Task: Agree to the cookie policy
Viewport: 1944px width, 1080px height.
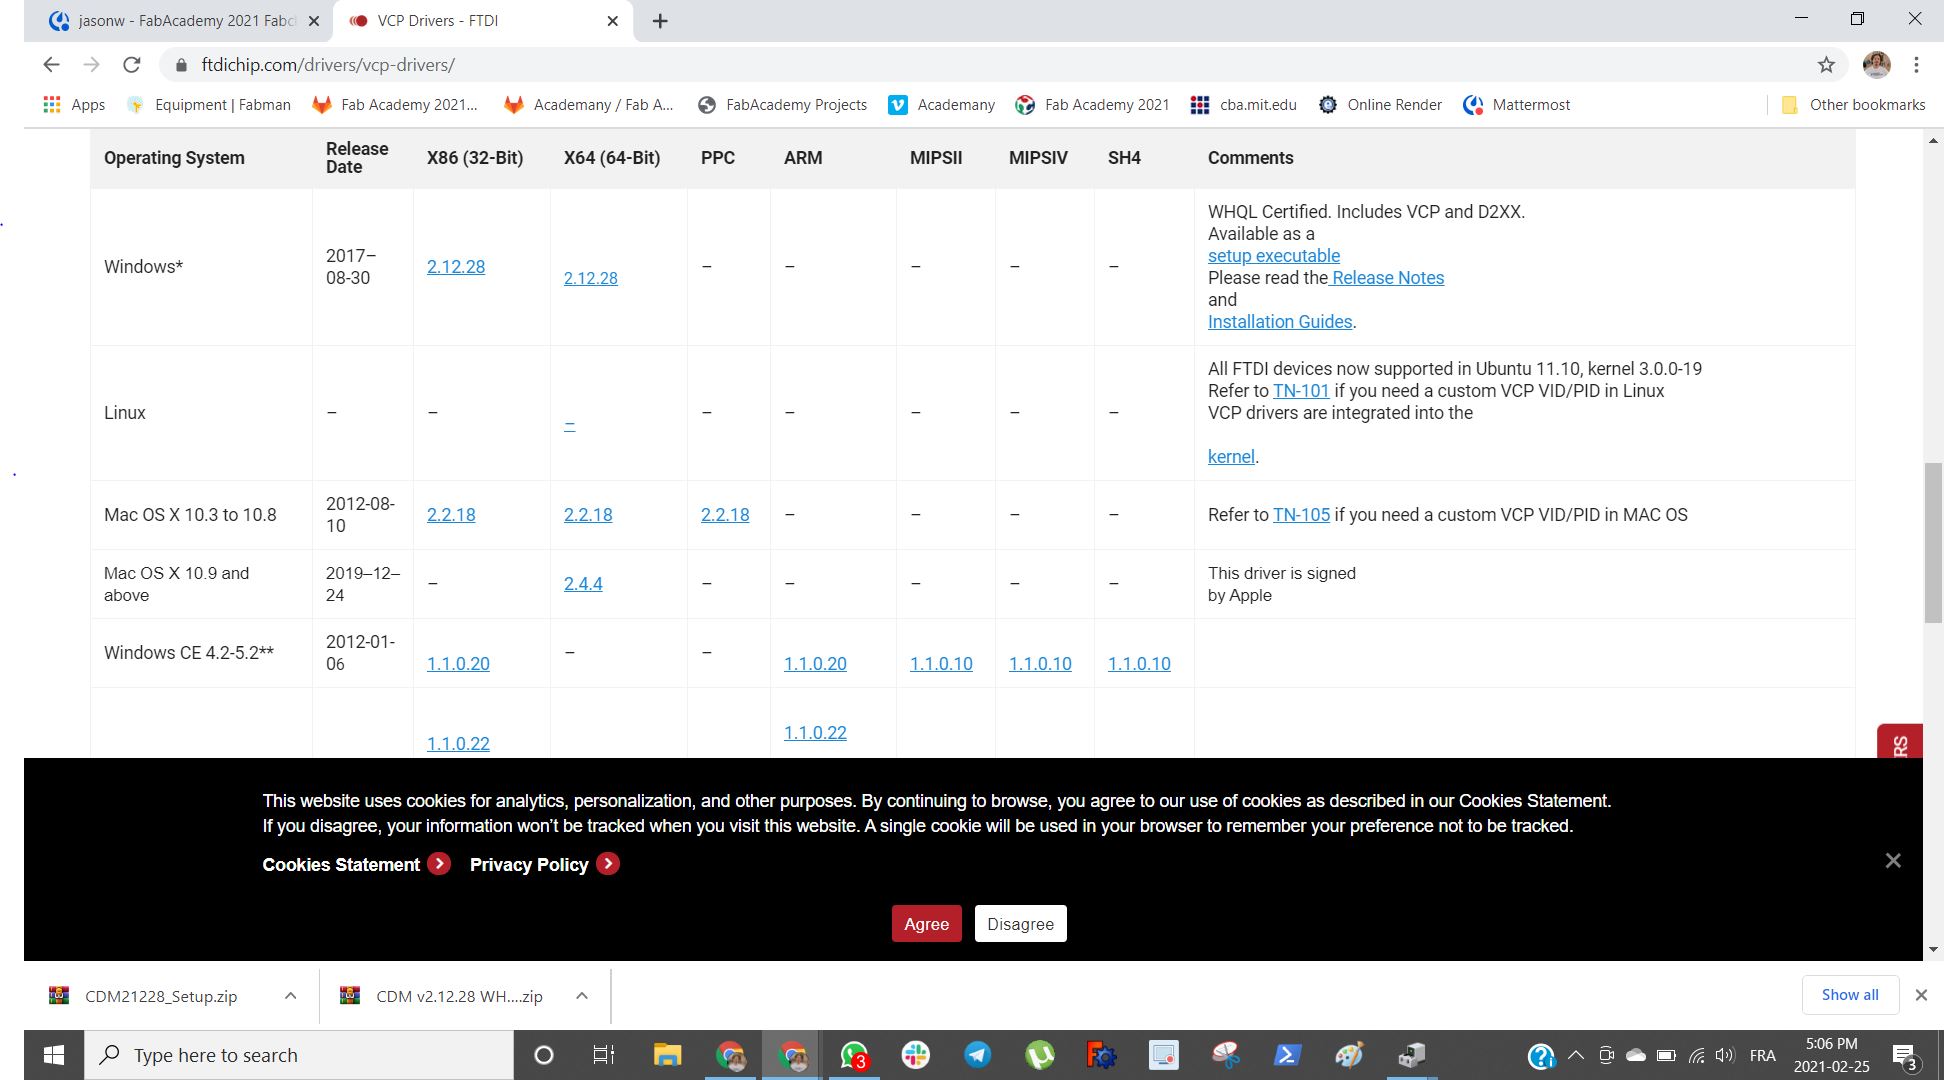Action: click(926, 924)
